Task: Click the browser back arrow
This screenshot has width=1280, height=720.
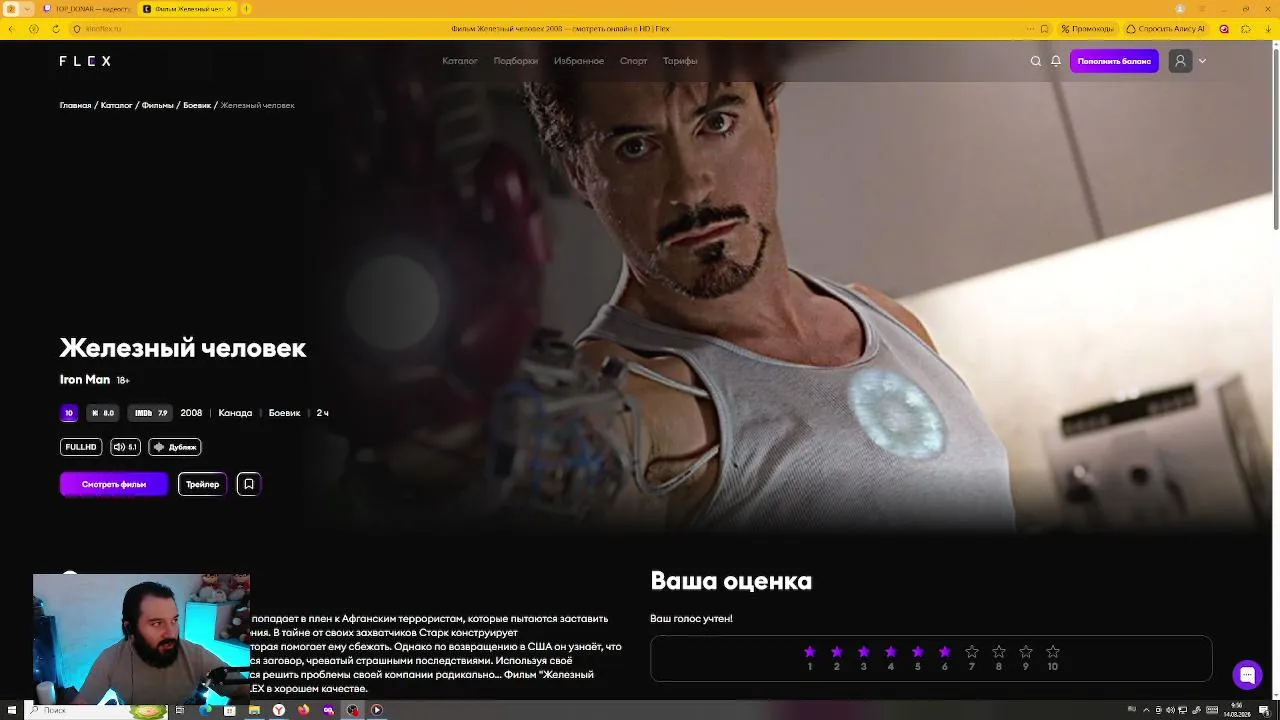Action: pyautogui.click(x=11, y=29)
